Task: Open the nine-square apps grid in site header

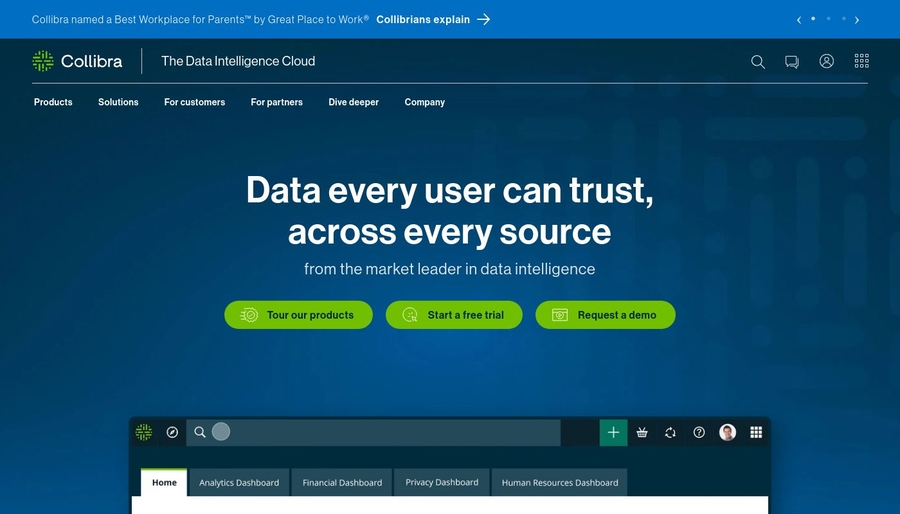Action: click(x=861, y=61)
